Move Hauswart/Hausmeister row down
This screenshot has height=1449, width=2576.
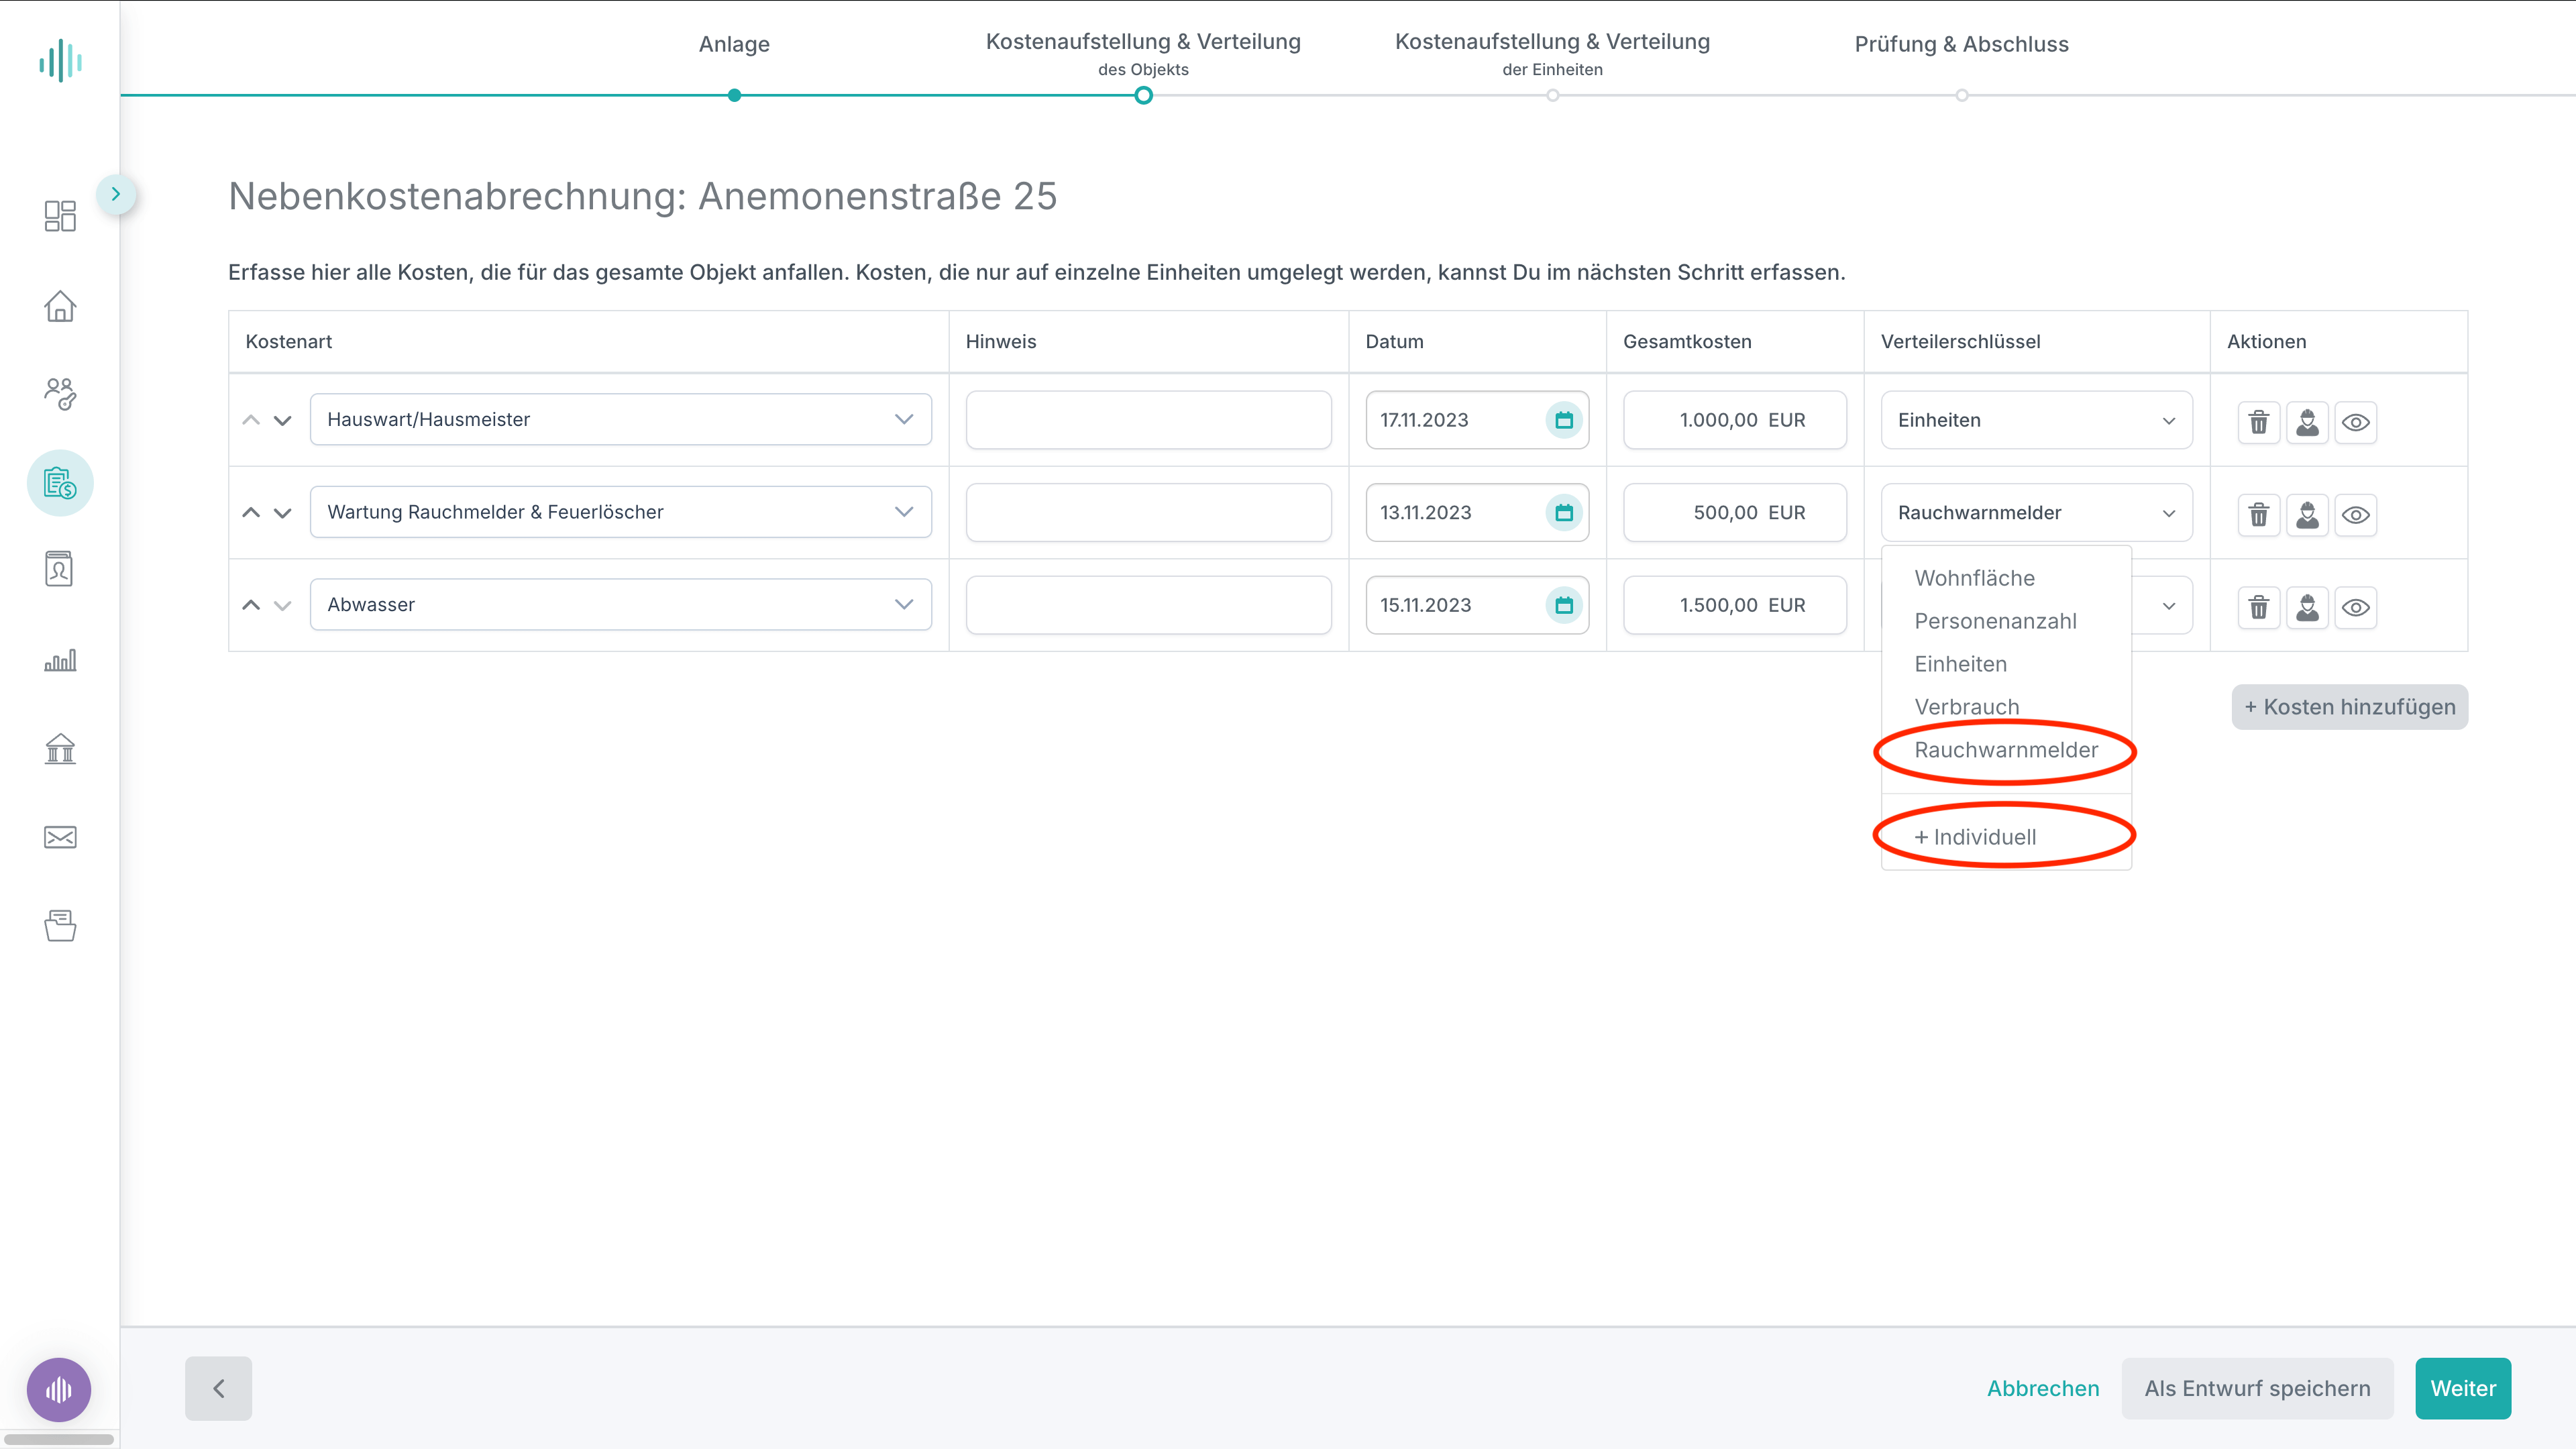283,420
